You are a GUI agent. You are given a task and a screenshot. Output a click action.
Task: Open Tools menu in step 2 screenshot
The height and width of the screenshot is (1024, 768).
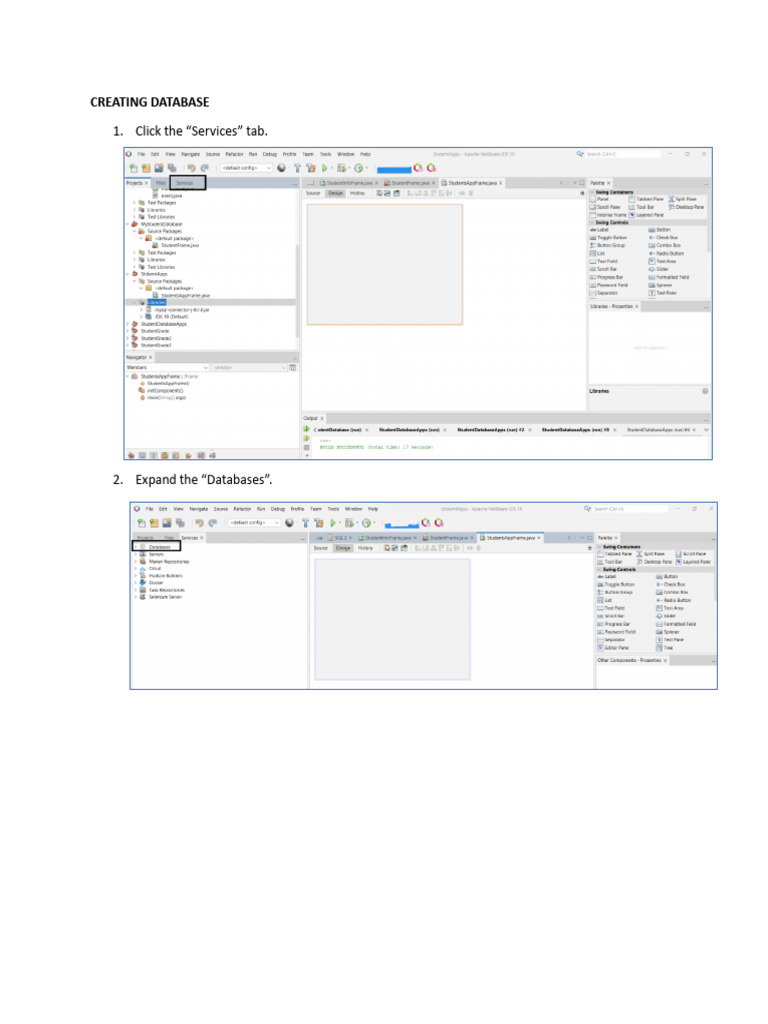(x=333, y=509)
